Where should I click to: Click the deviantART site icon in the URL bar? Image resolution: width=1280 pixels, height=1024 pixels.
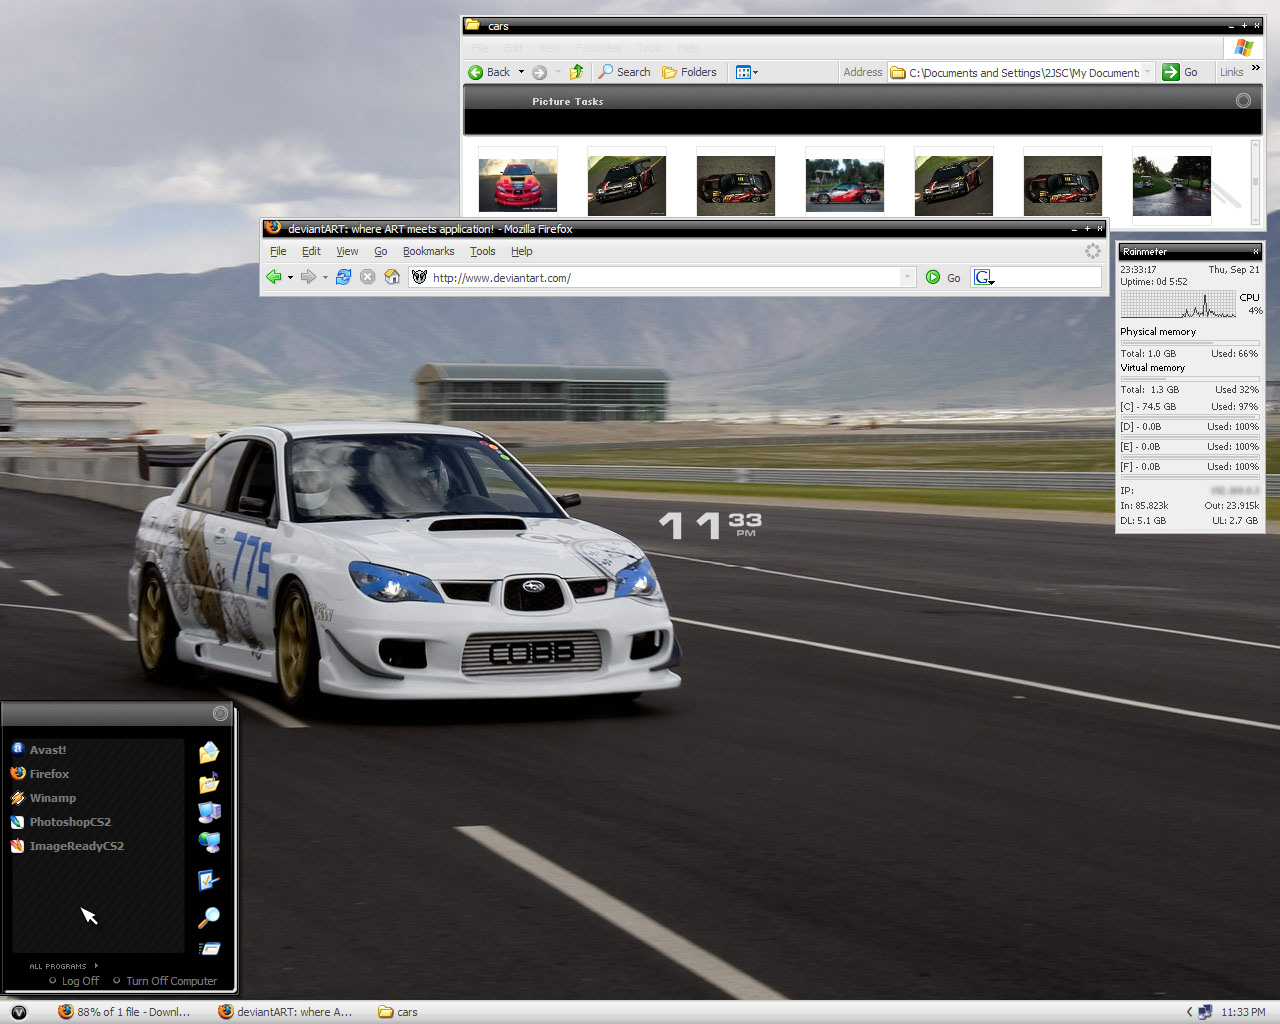tap(420, 277)
